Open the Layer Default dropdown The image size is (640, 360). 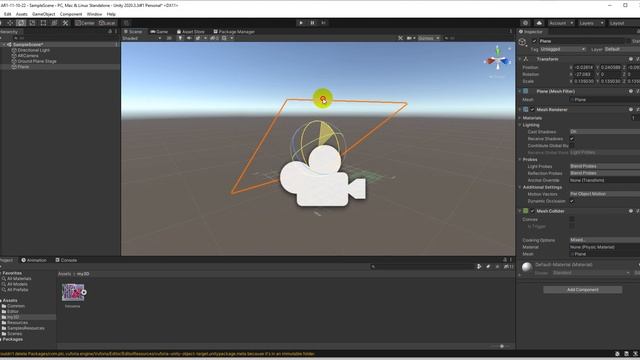622,49
